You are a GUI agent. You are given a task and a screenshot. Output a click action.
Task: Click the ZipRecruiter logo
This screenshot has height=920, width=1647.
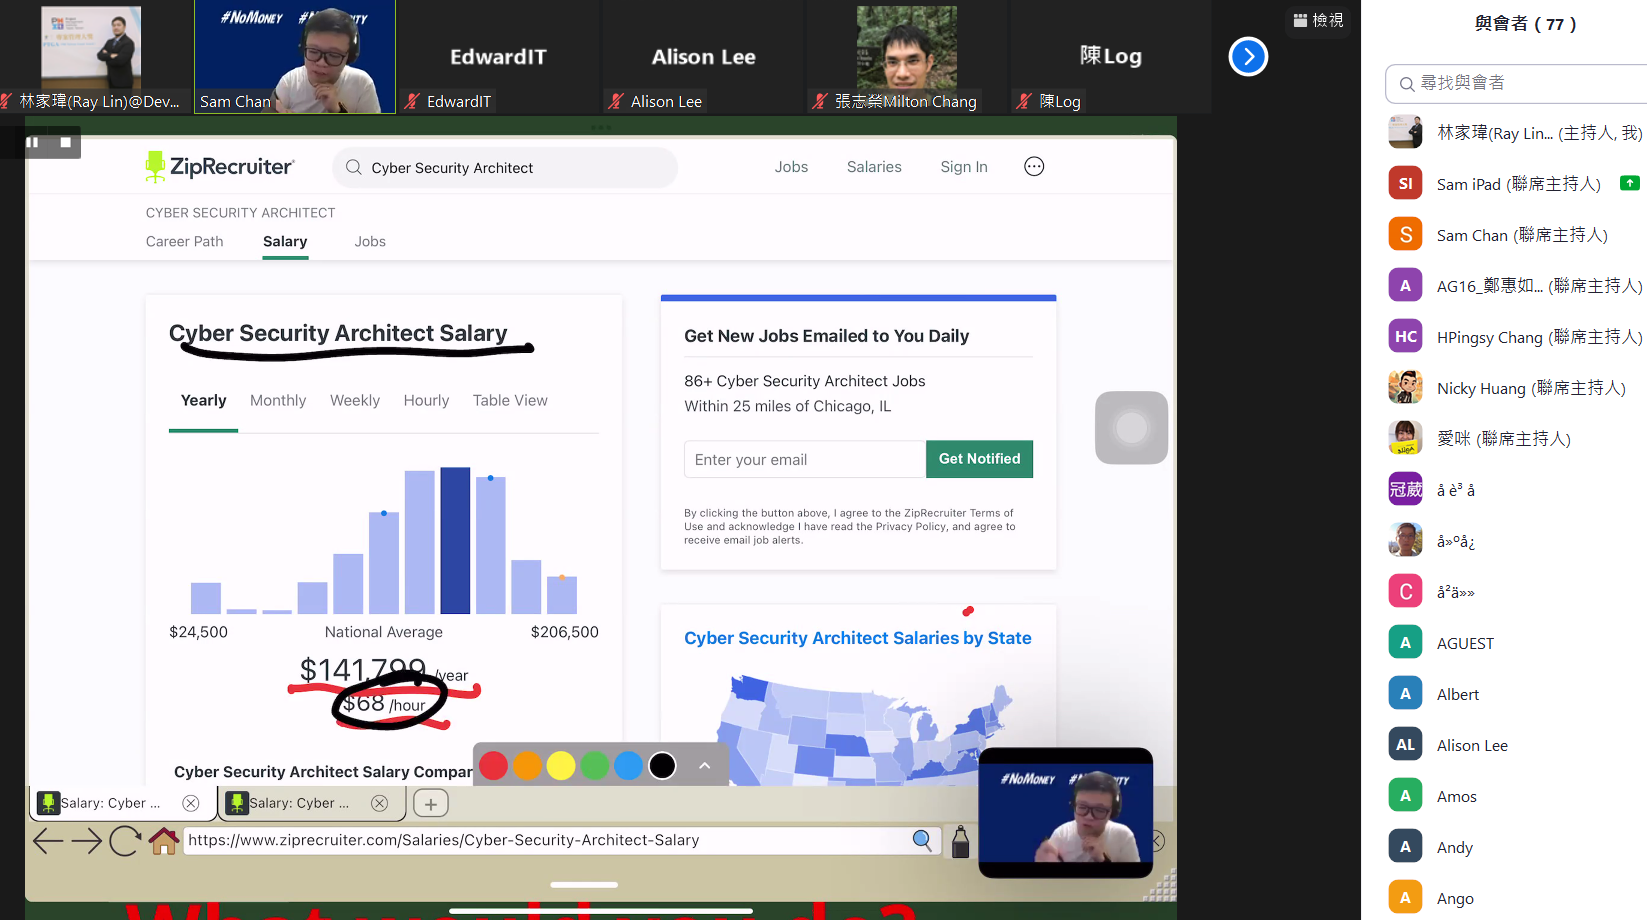pyautogui.click(x=220, y=167)
